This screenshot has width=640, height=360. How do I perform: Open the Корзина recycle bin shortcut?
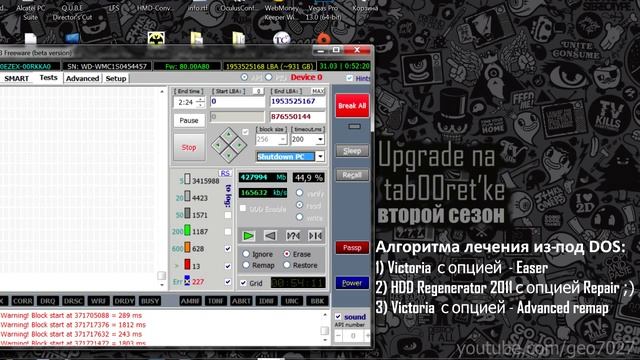365,8
